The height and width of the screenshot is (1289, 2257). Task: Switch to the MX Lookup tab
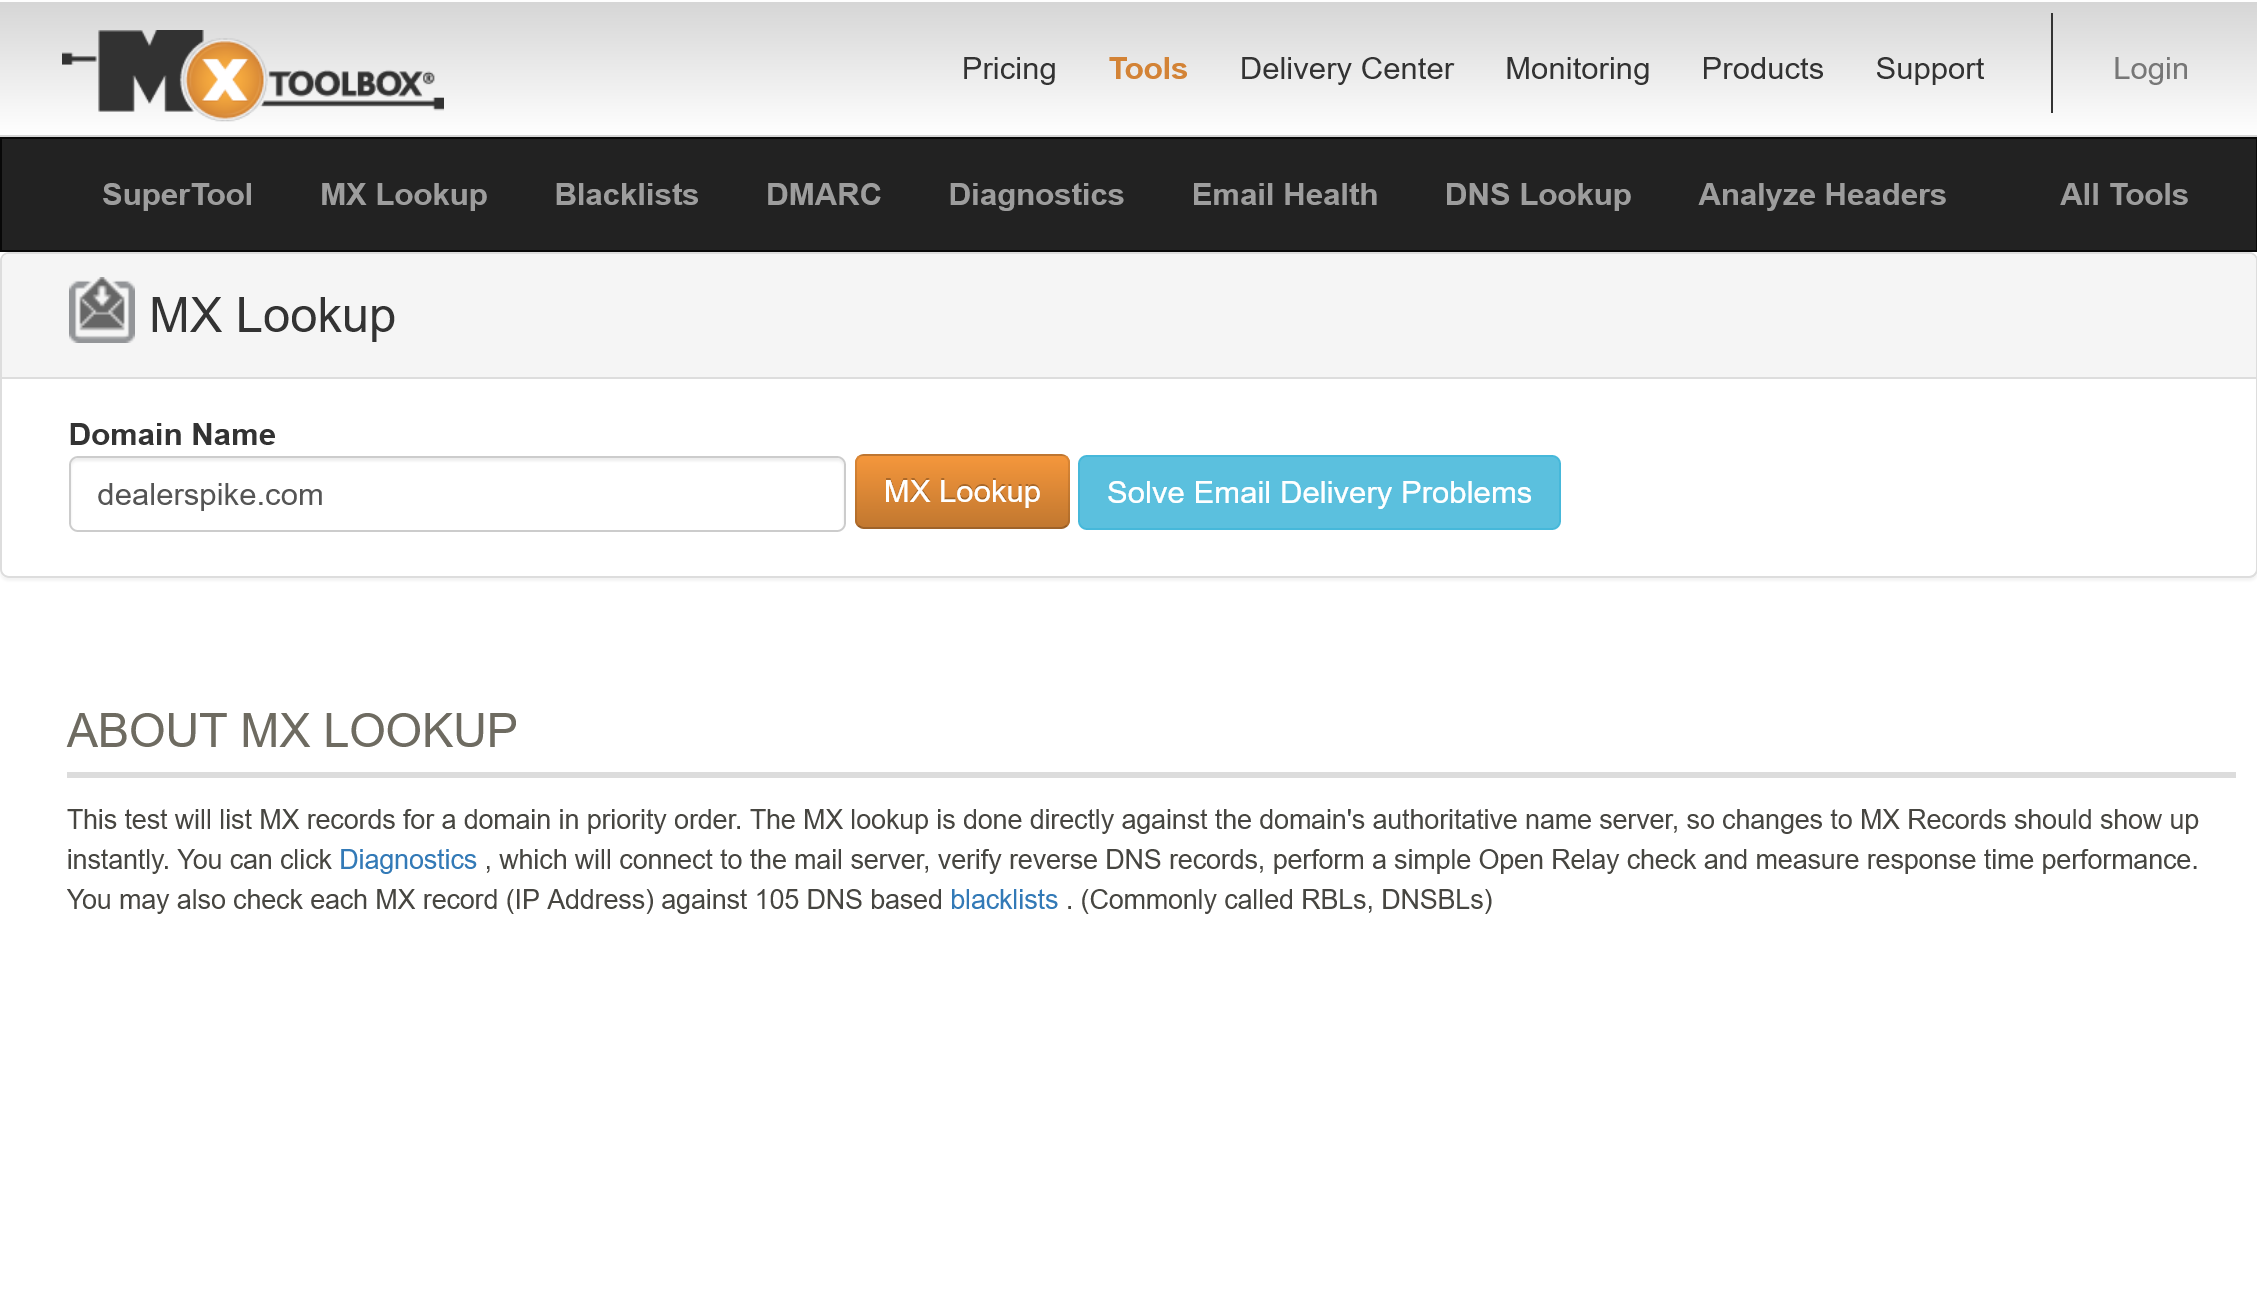click(x=403, y=194)
